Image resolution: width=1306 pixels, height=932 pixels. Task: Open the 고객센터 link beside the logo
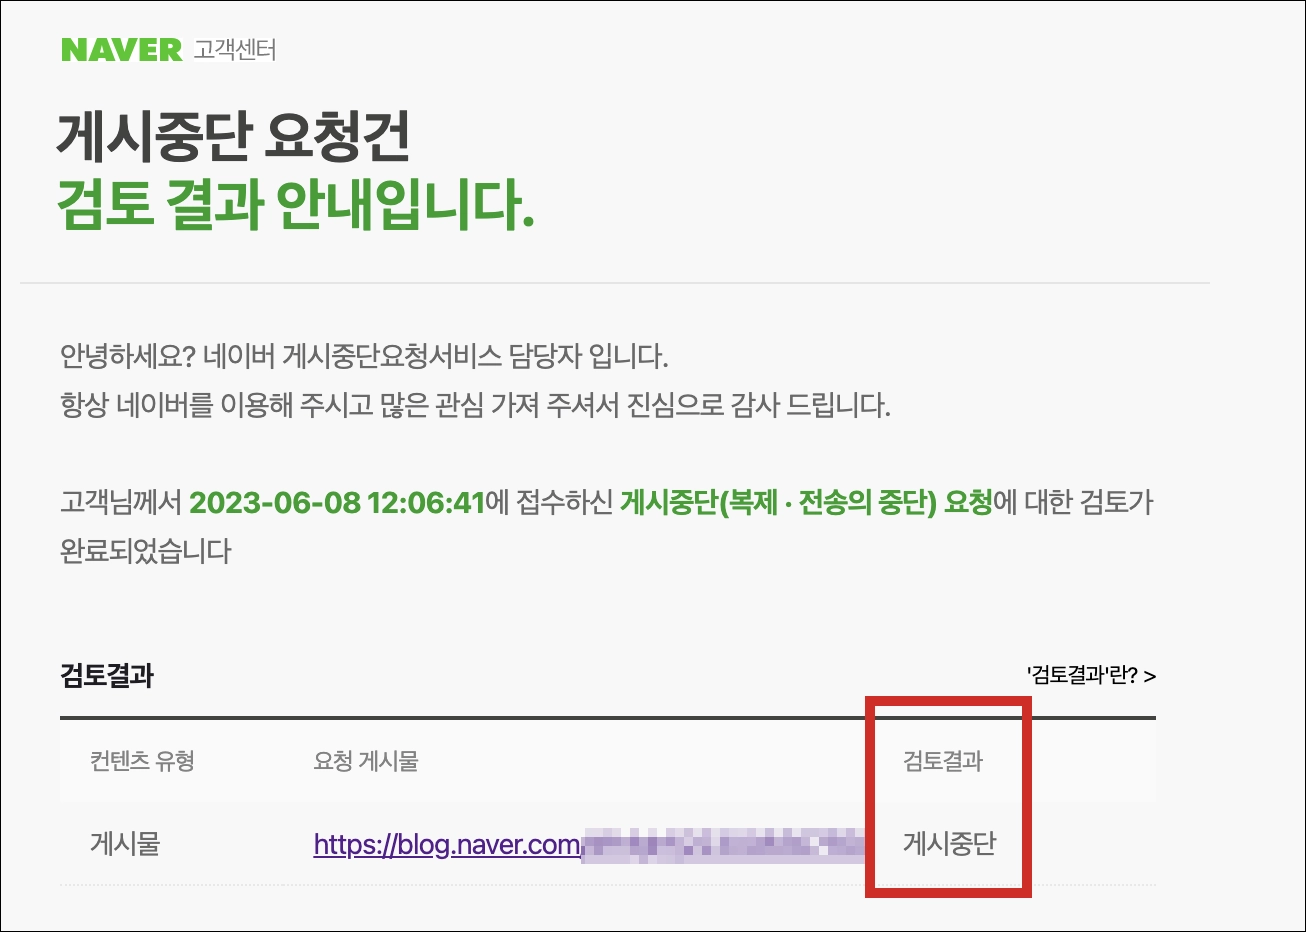coord(235,49)
